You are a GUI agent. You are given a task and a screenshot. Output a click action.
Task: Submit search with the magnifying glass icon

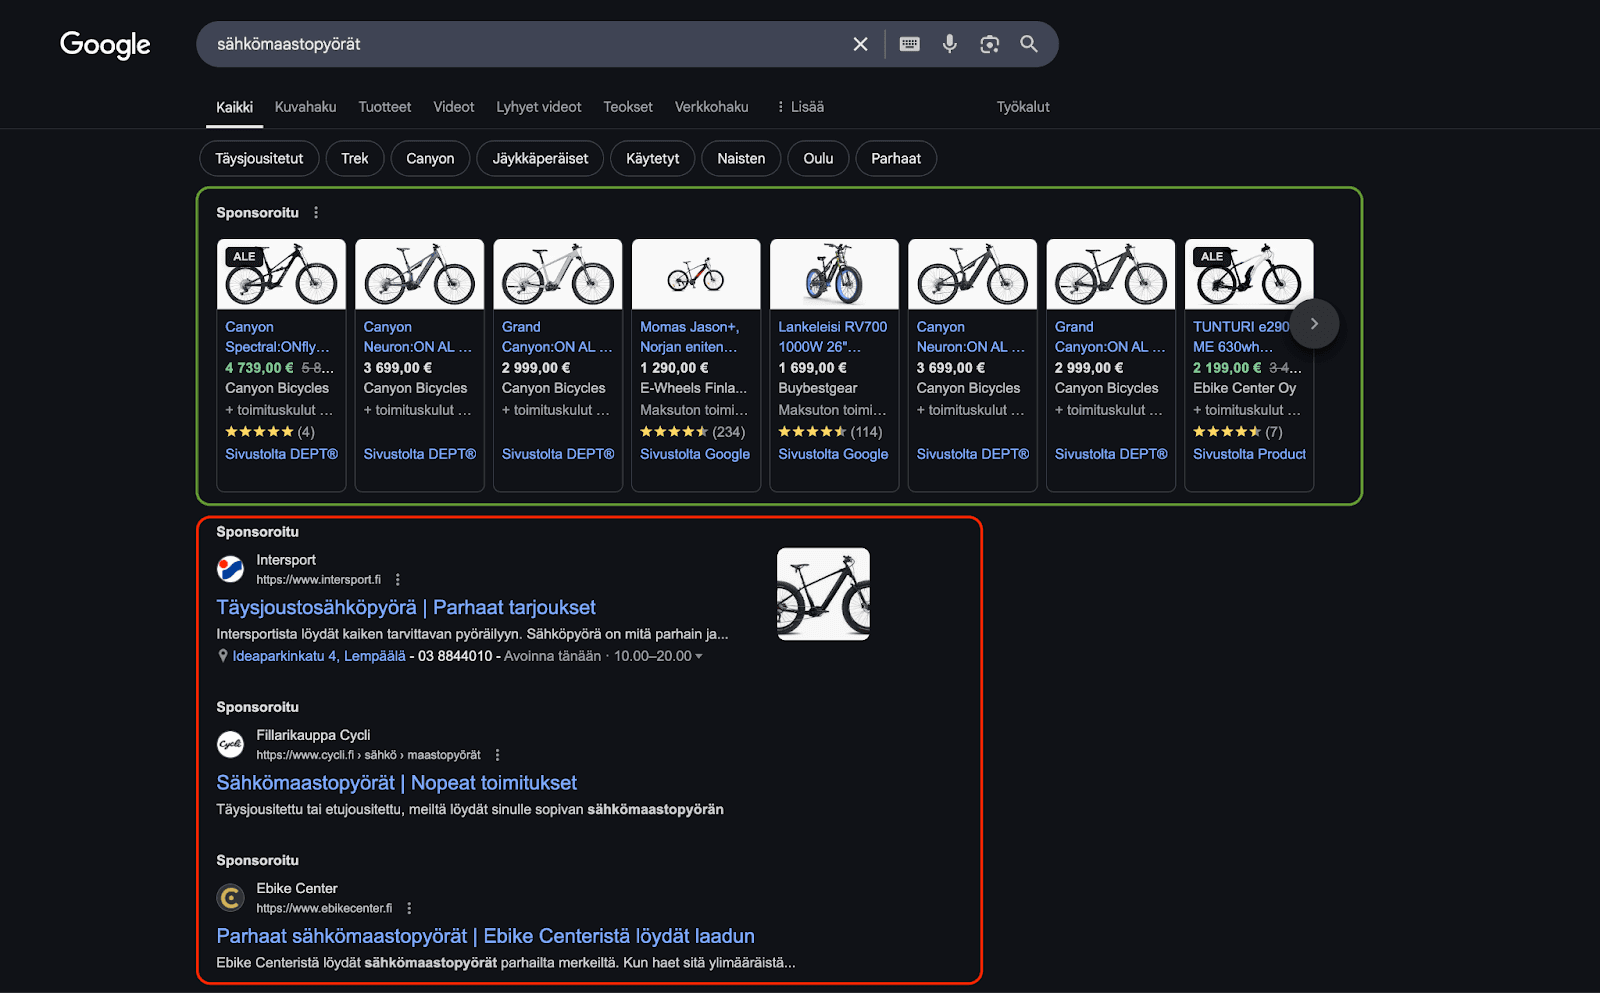[1028, 44]
